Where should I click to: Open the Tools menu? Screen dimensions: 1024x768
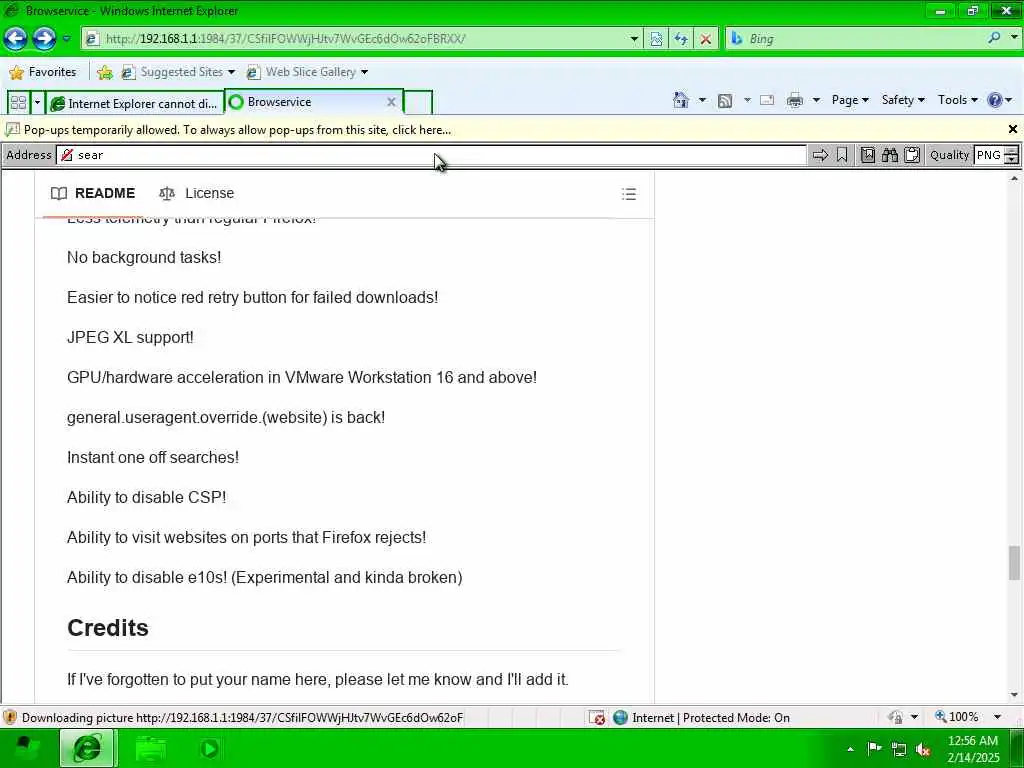coord(957,100)
